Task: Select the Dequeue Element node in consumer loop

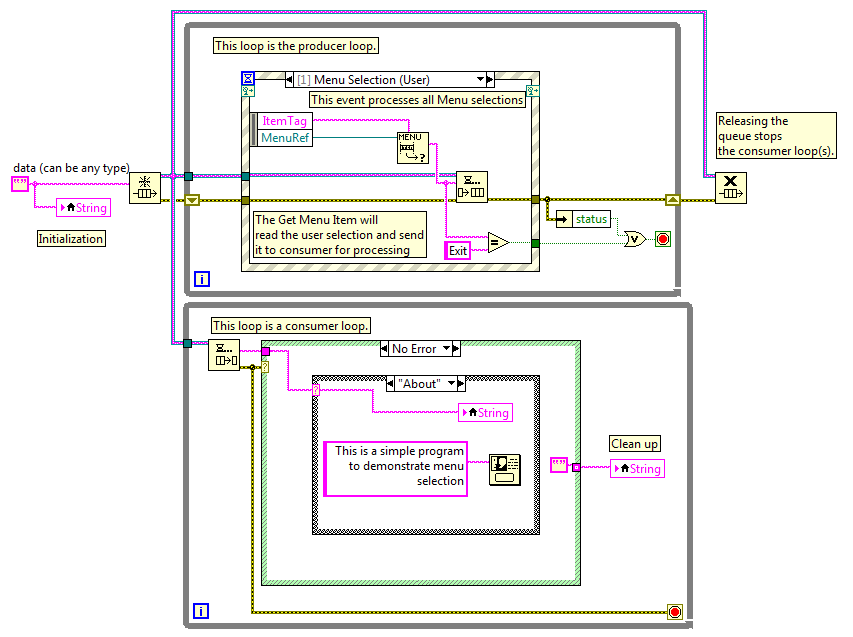Action: 224,355
